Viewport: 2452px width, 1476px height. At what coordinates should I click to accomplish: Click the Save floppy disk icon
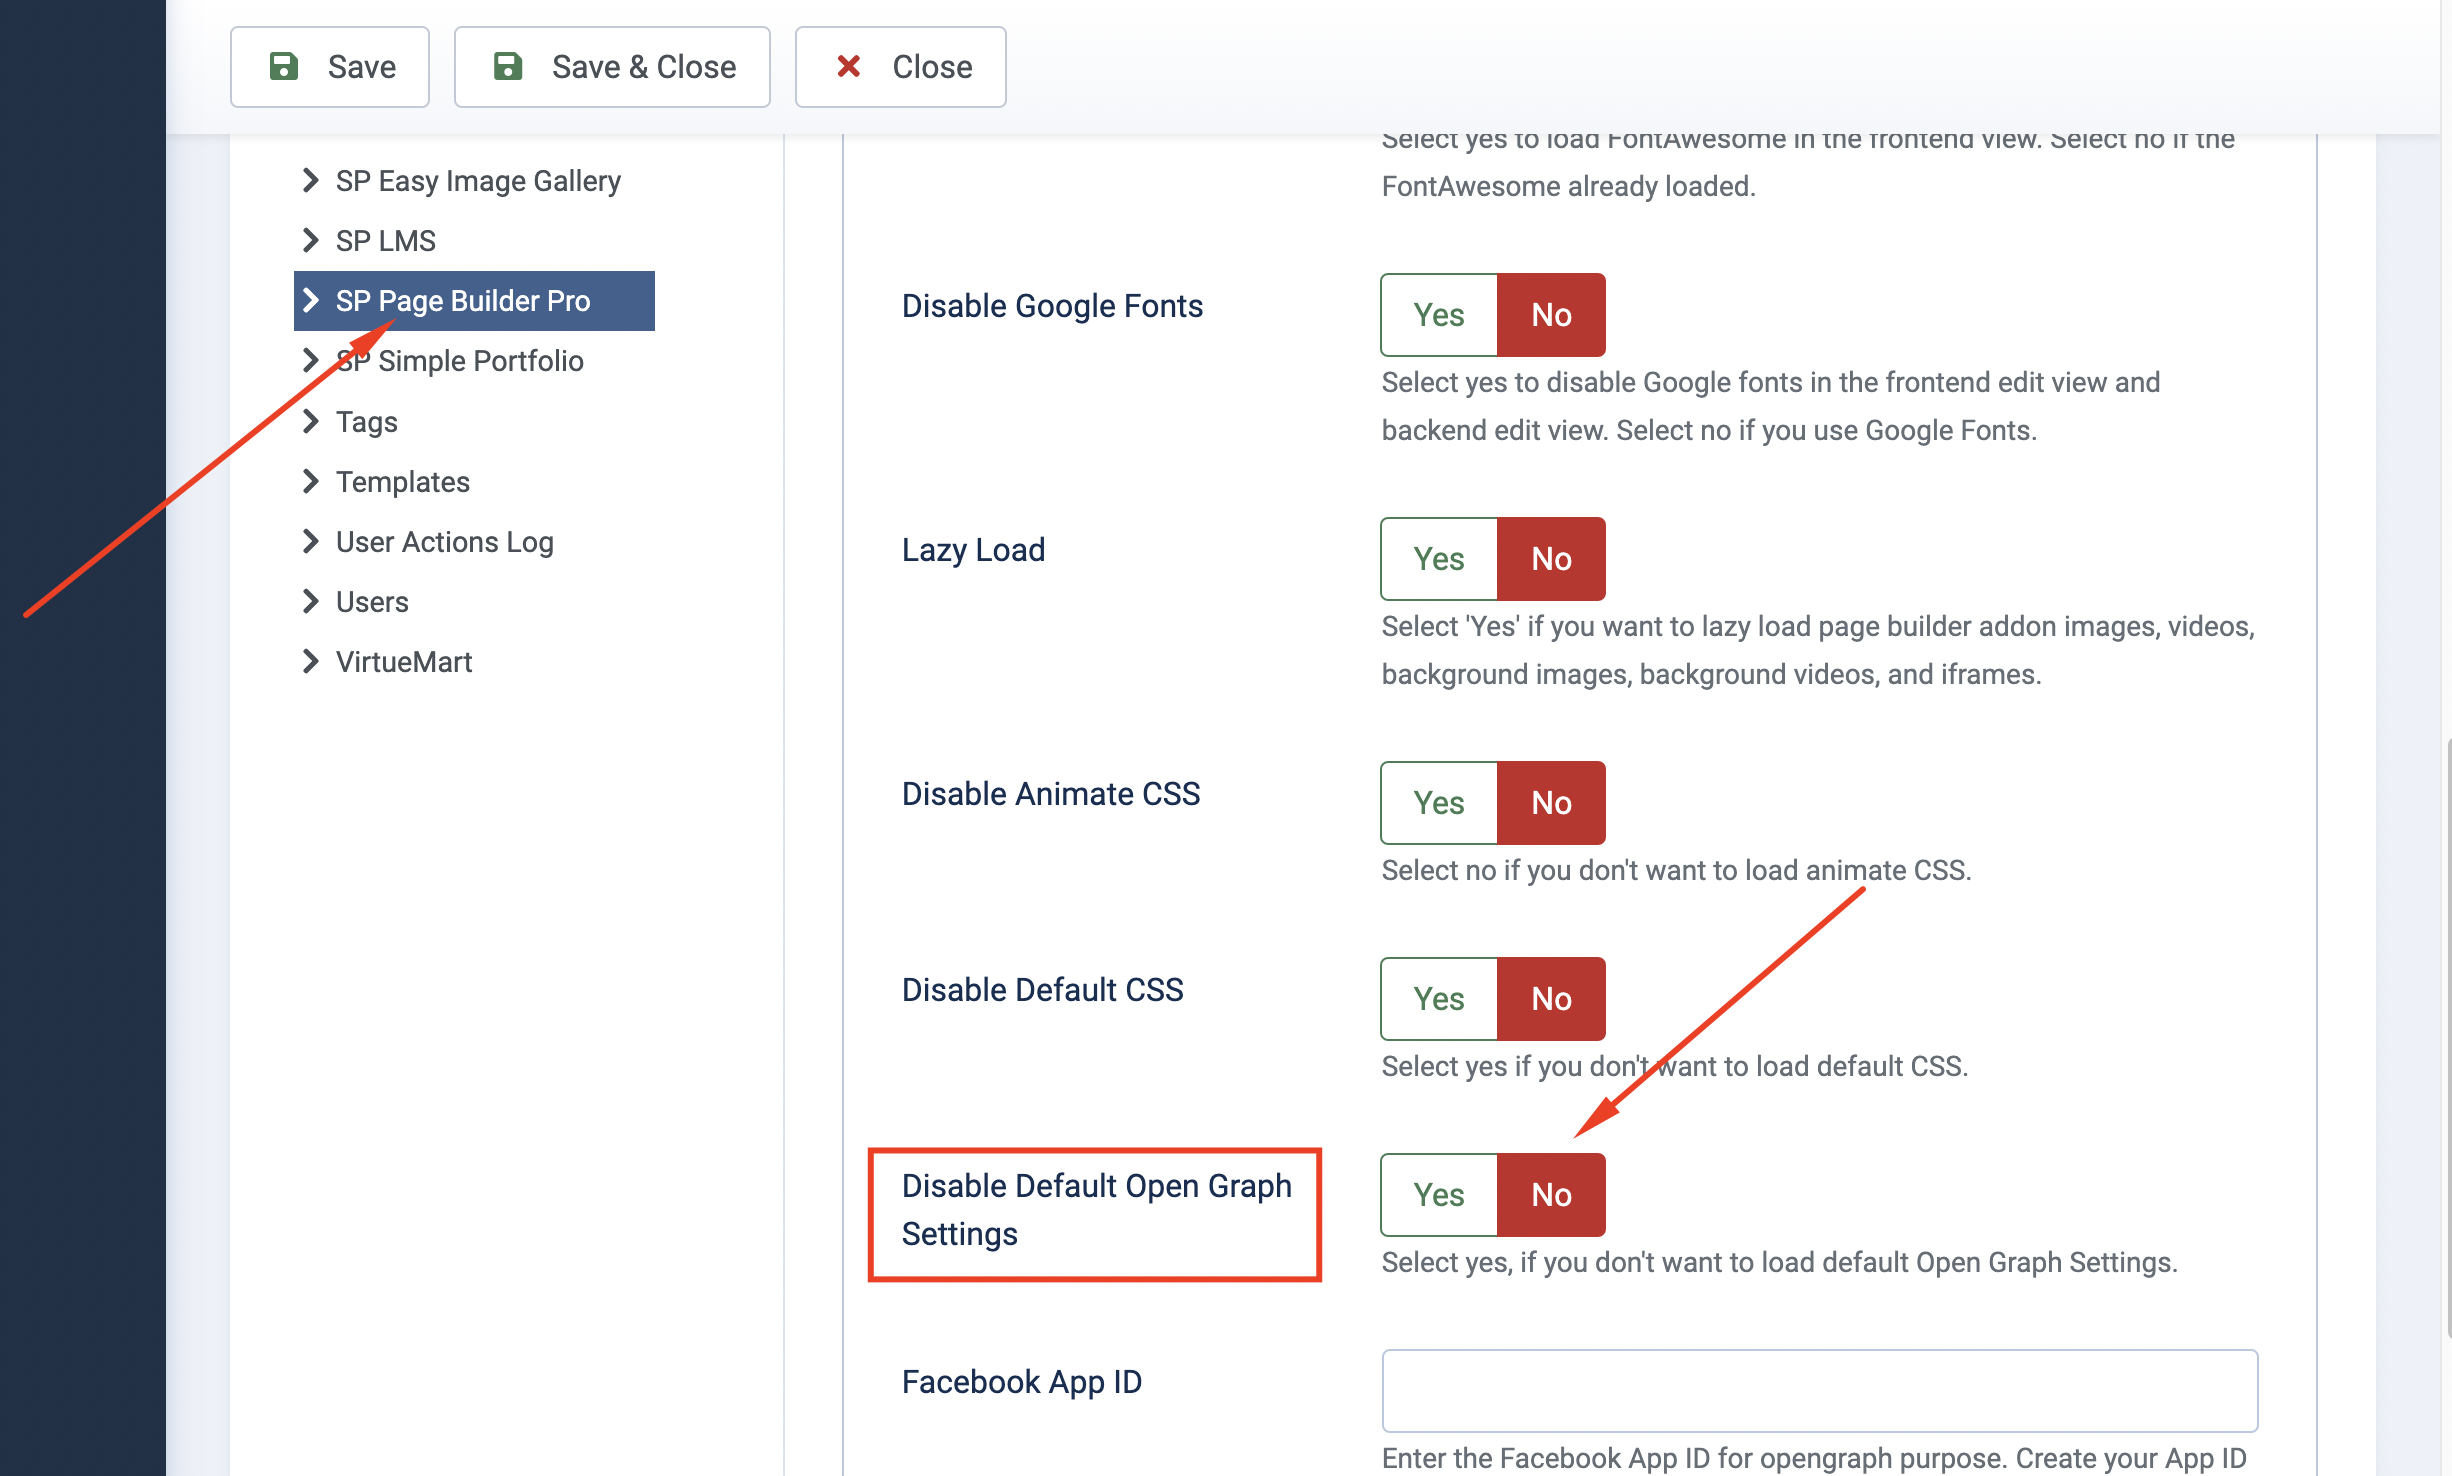tap(284, 67)
